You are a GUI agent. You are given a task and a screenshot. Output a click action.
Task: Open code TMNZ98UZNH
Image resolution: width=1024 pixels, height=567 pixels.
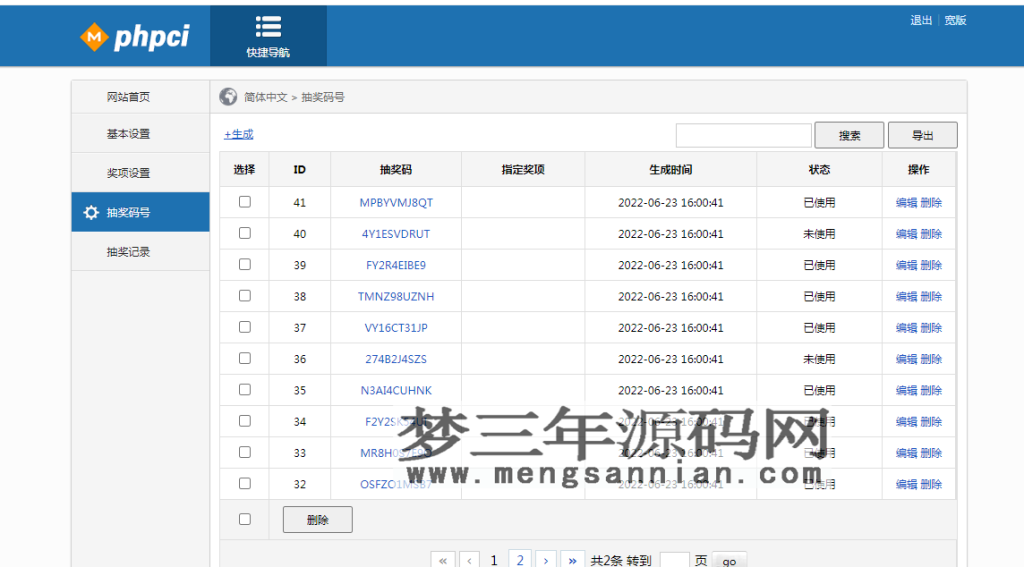[x=396, y=297]
